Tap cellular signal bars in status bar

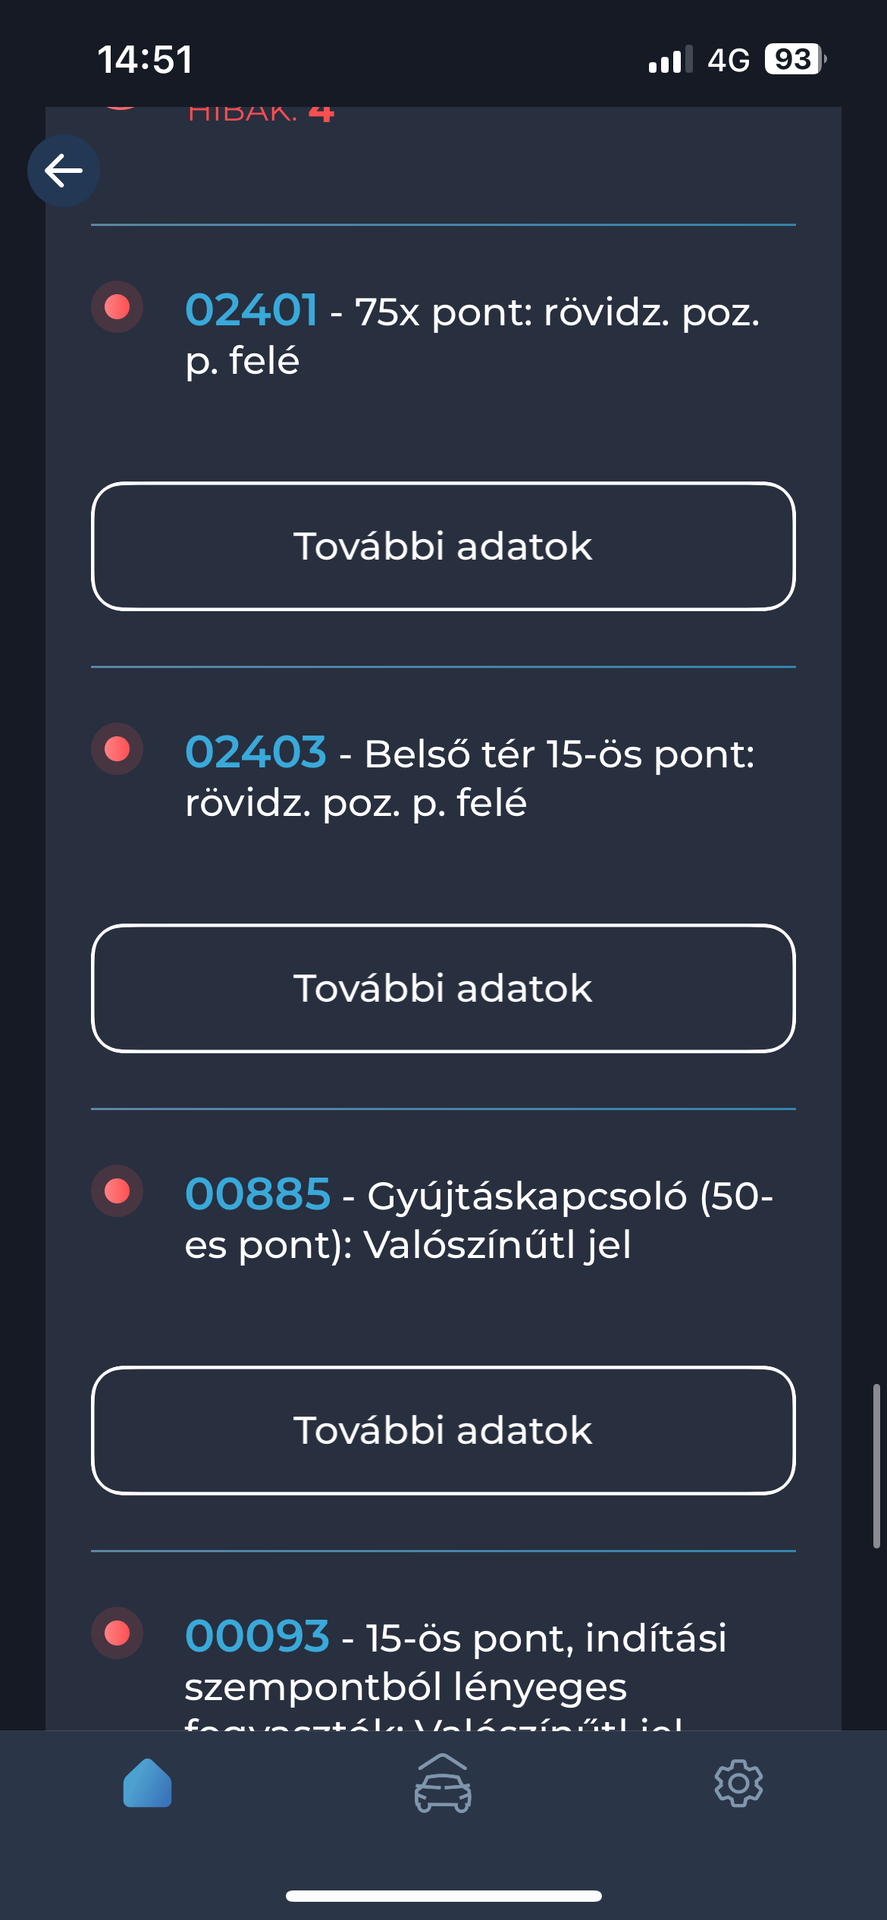coord(670,61)
